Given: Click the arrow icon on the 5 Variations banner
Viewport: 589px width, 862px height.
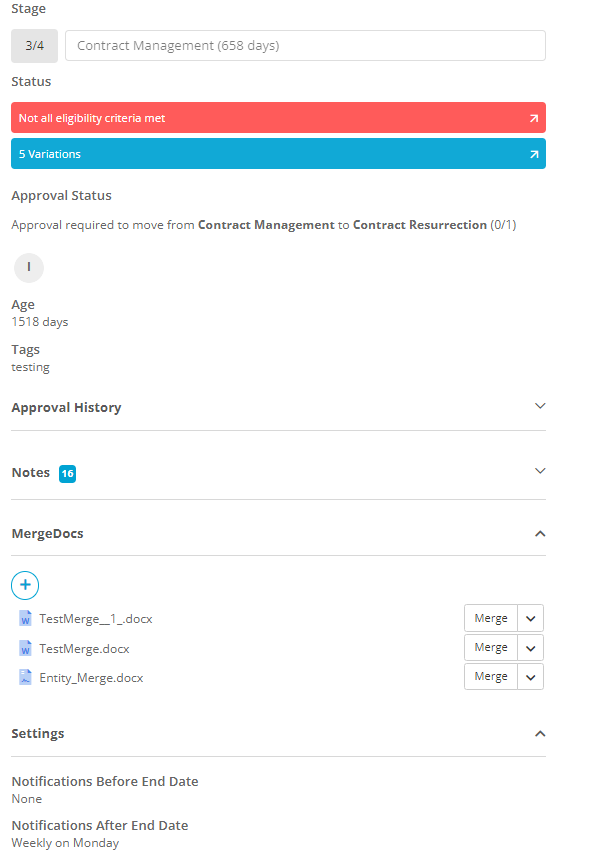Looking at the screenshot, I should pyautogui.click(x=535, y=153).
